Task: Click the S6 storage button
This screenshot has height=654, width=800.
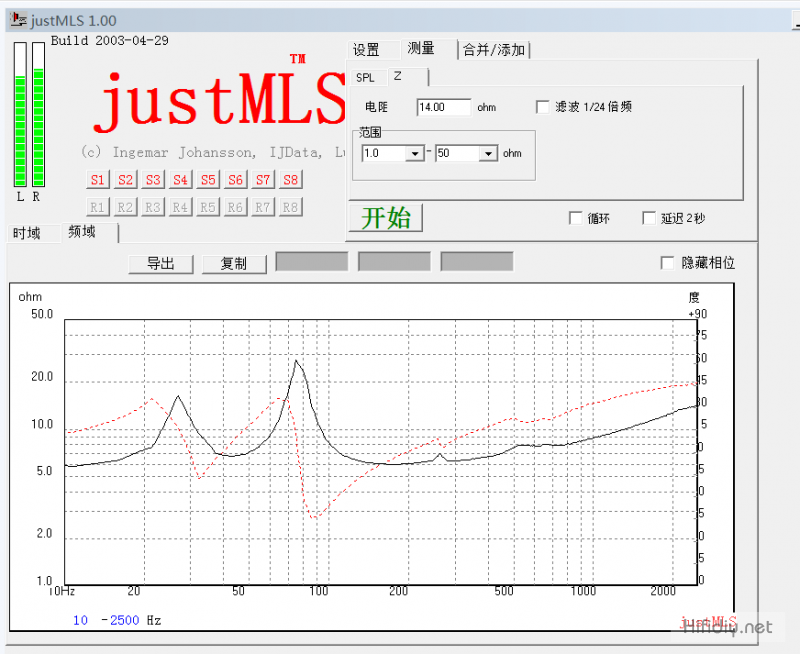Action: (x=235, y=180)
